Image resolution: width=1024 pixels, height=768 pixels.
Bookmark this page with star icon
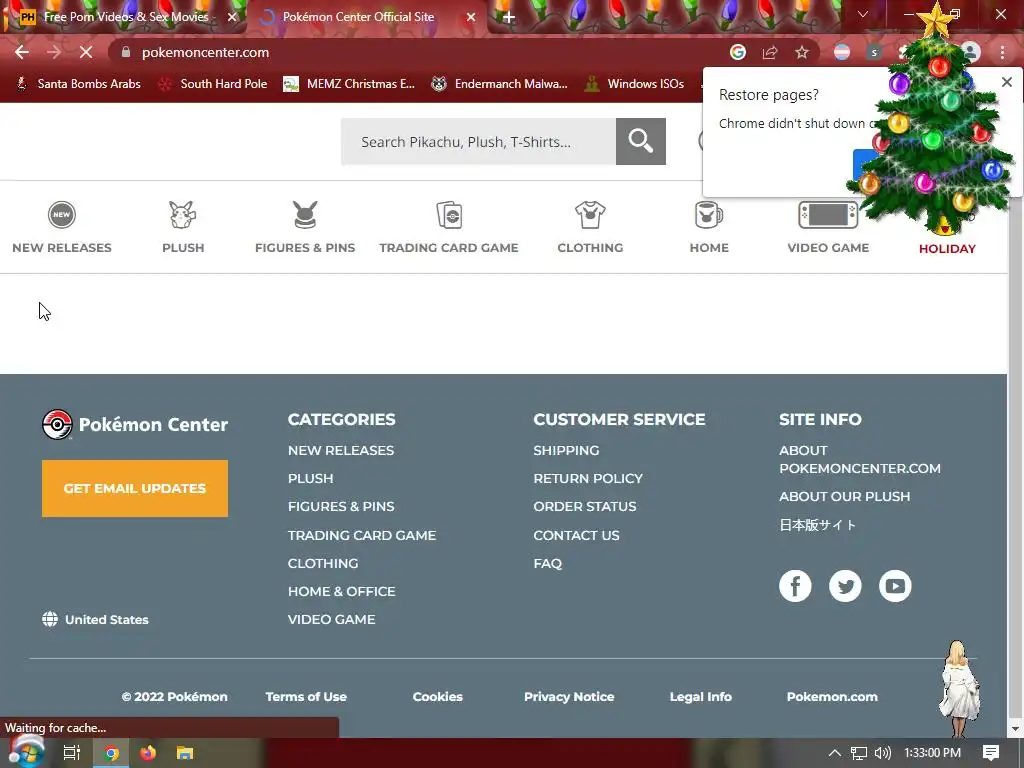pyautogui.click(x=802, y=52)
